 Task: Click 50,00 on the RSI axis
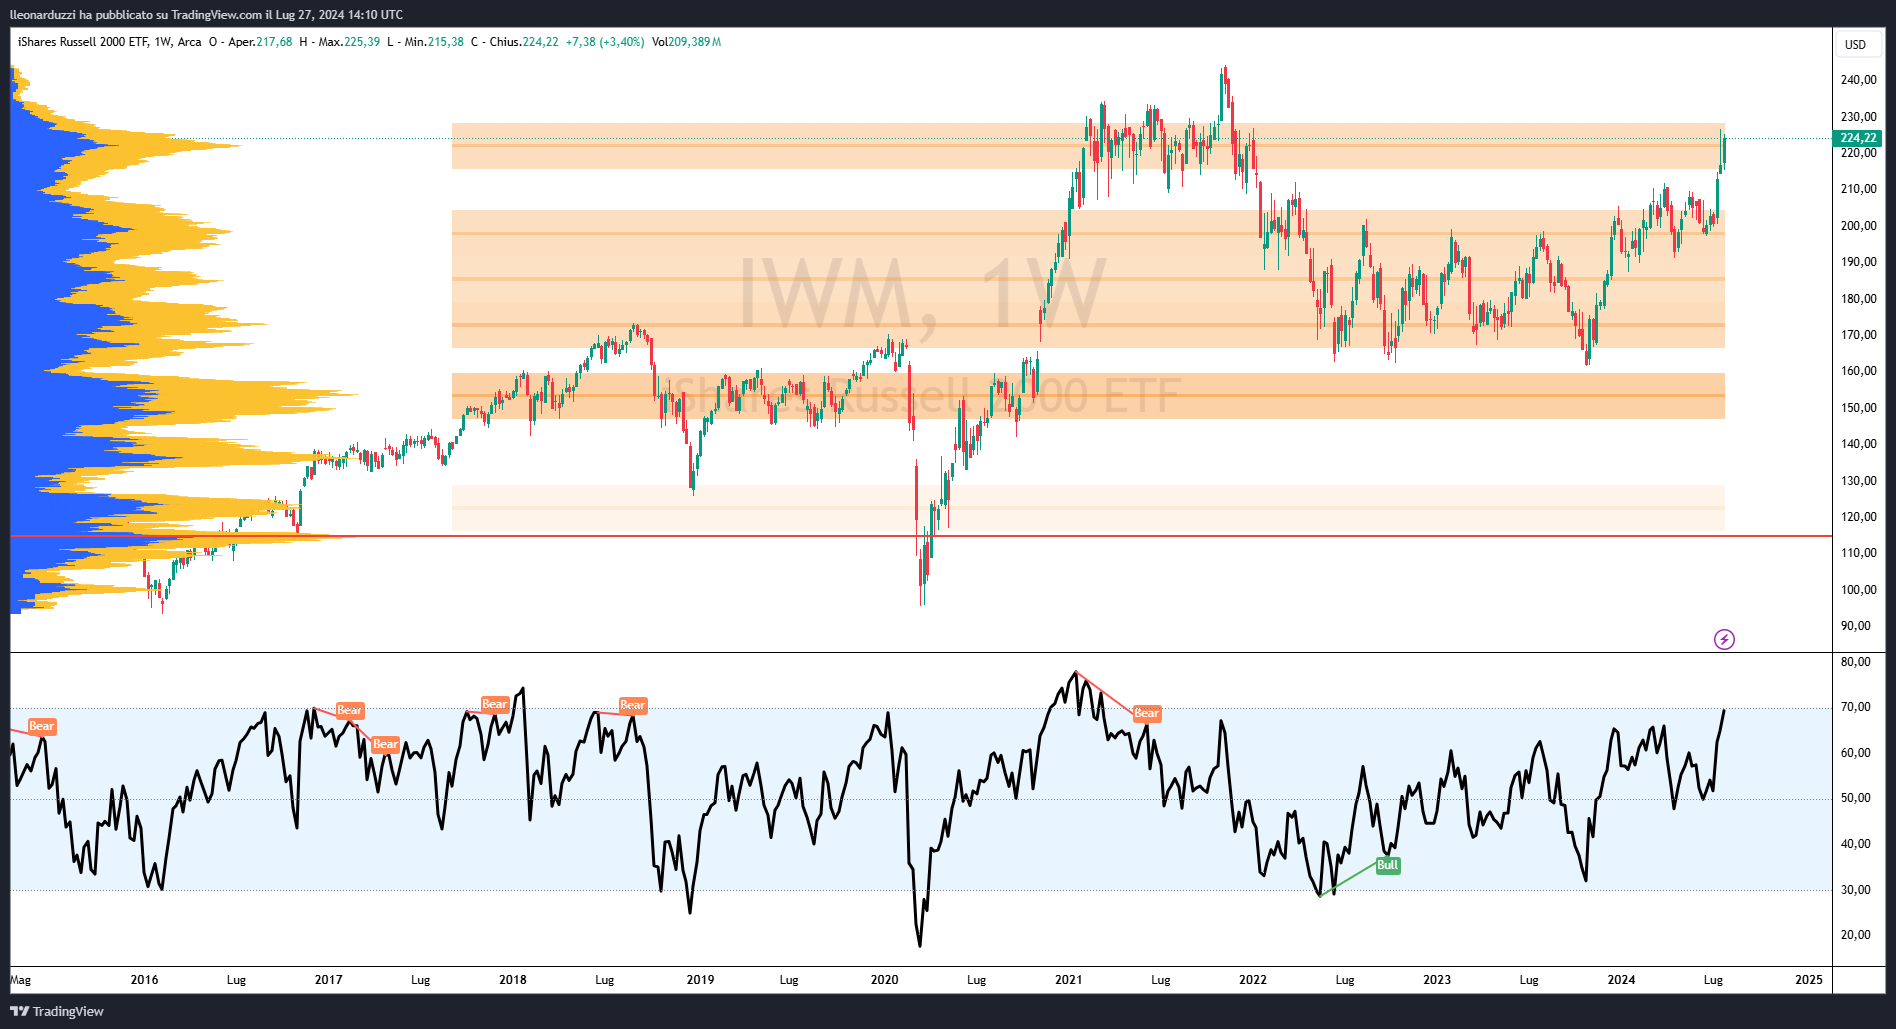pyautogui.click(x=1856, y=798)
